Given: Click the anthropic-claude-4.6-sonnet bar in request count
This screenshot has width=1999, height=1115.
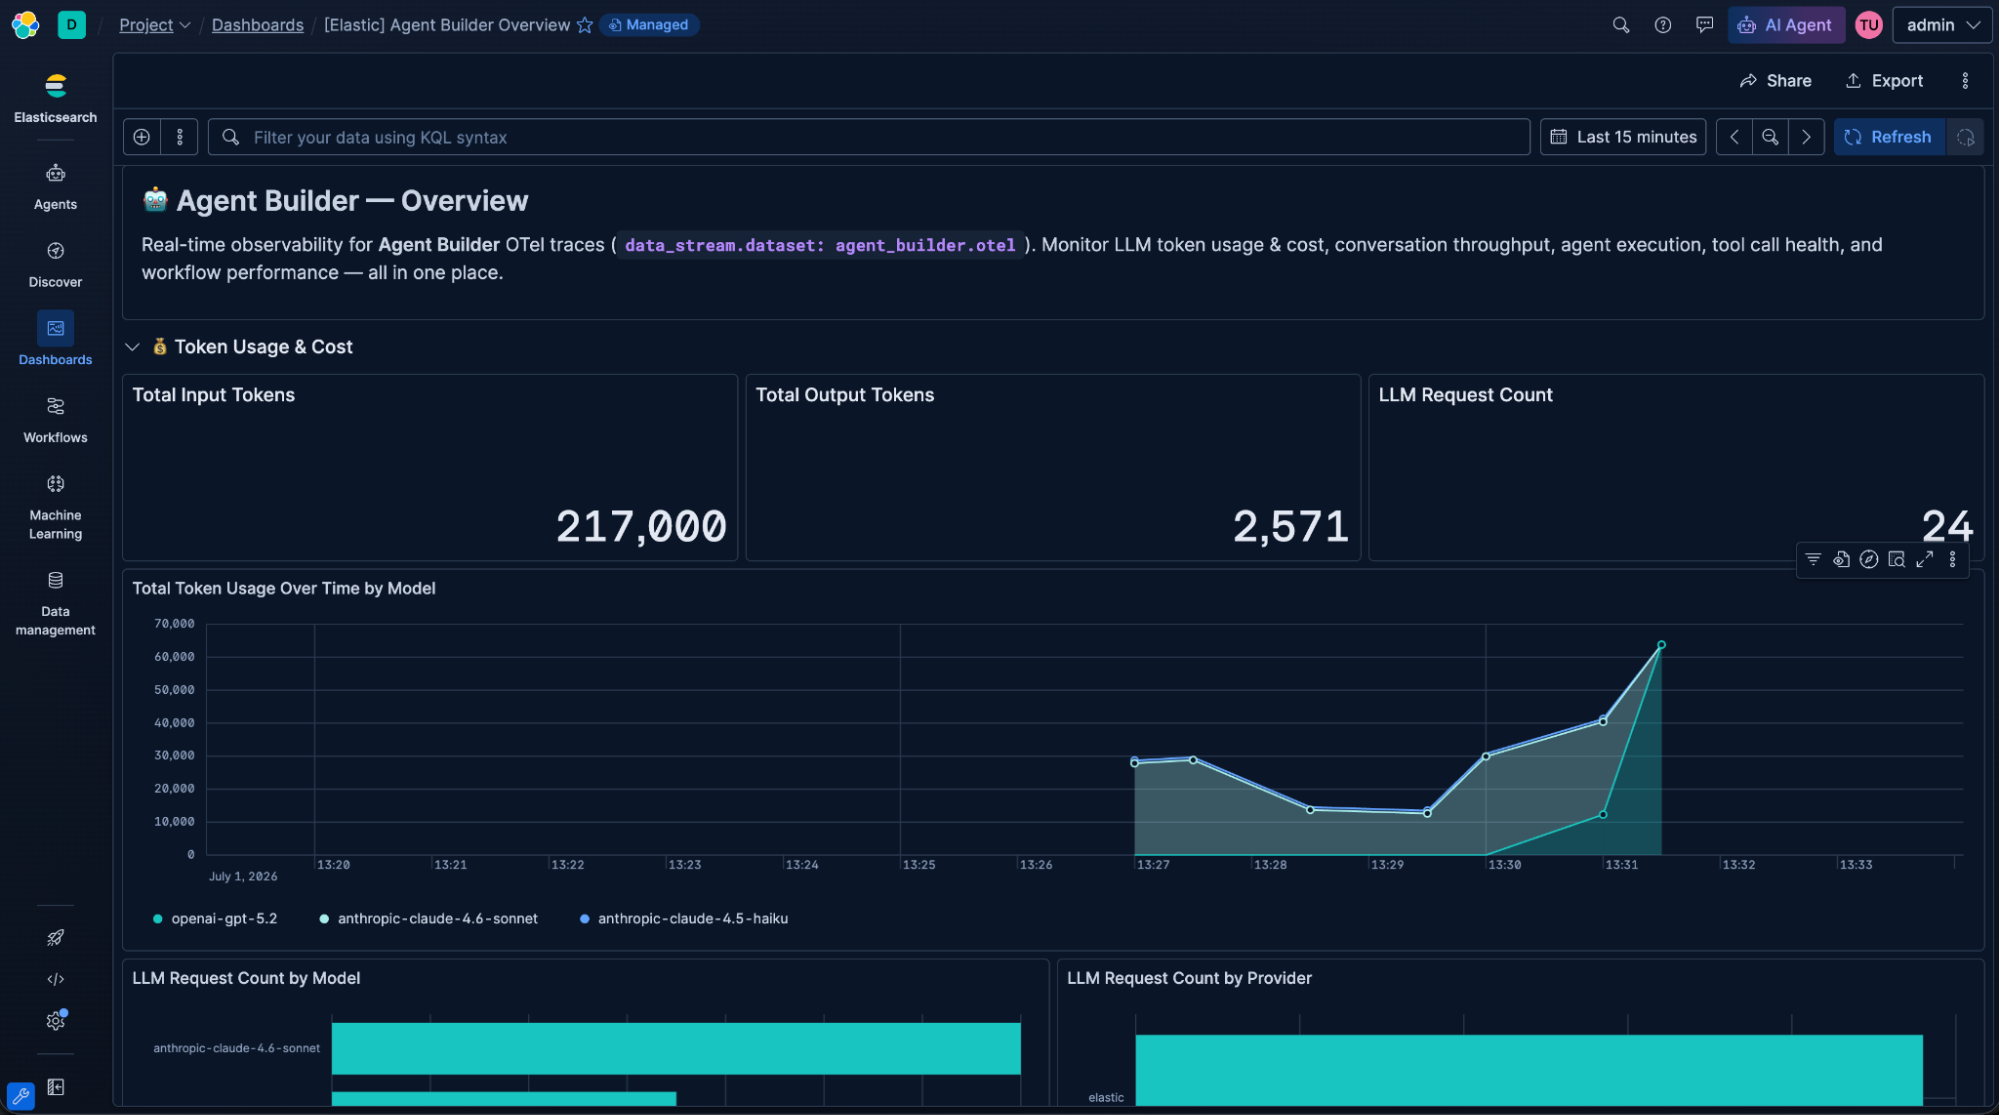Looking at the screenshot, I should (676, 1048).
